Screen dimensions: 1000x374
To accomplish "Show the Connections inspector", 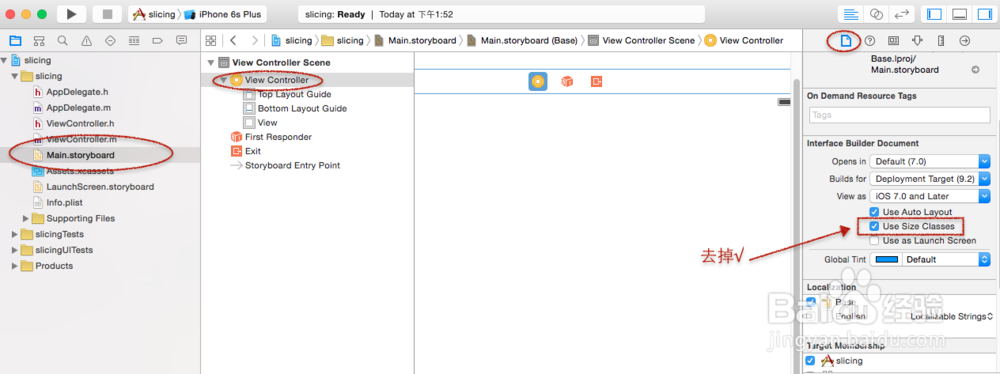I will coord(964,40).
